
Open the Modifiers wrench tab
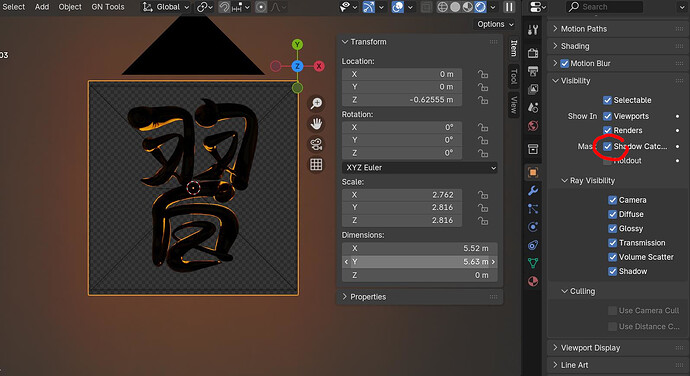pyautogui.click(x=533, y=191)
